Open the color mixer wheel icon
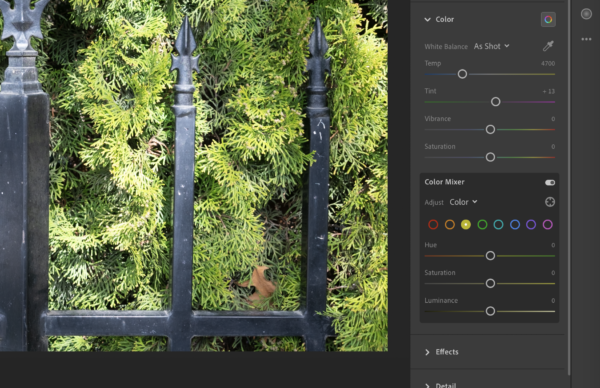 (x=548, y=20)
